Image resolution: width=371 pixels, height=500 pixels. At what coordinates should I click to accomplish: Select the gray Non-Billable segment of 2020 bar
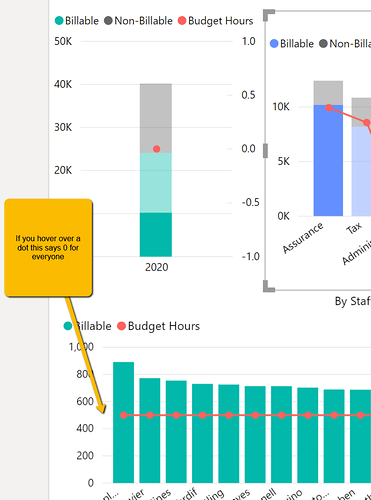point(156,118)
